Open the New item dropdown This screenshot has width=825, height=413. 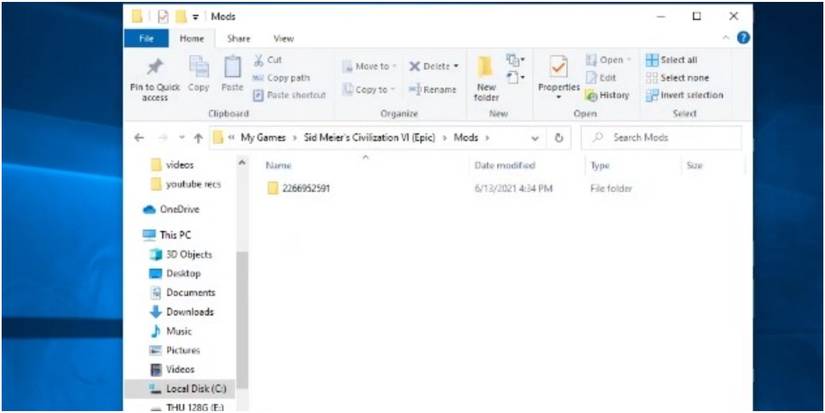coord(515,59)
